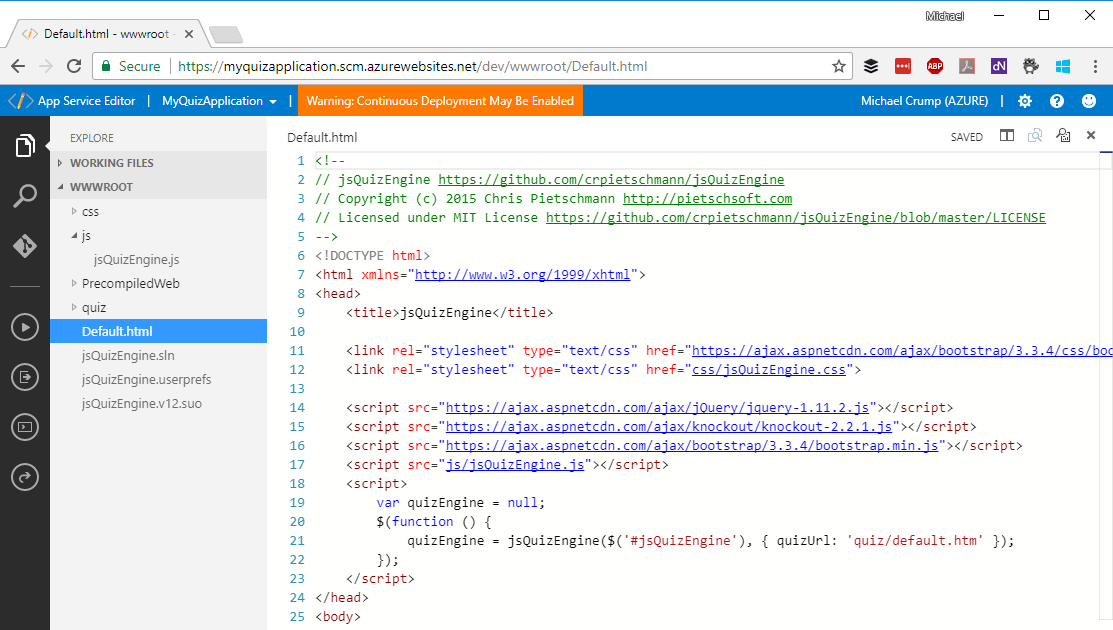Click the EXPLORE panel heading
This screenshot has width=1113, height=630.
[92, 138]
